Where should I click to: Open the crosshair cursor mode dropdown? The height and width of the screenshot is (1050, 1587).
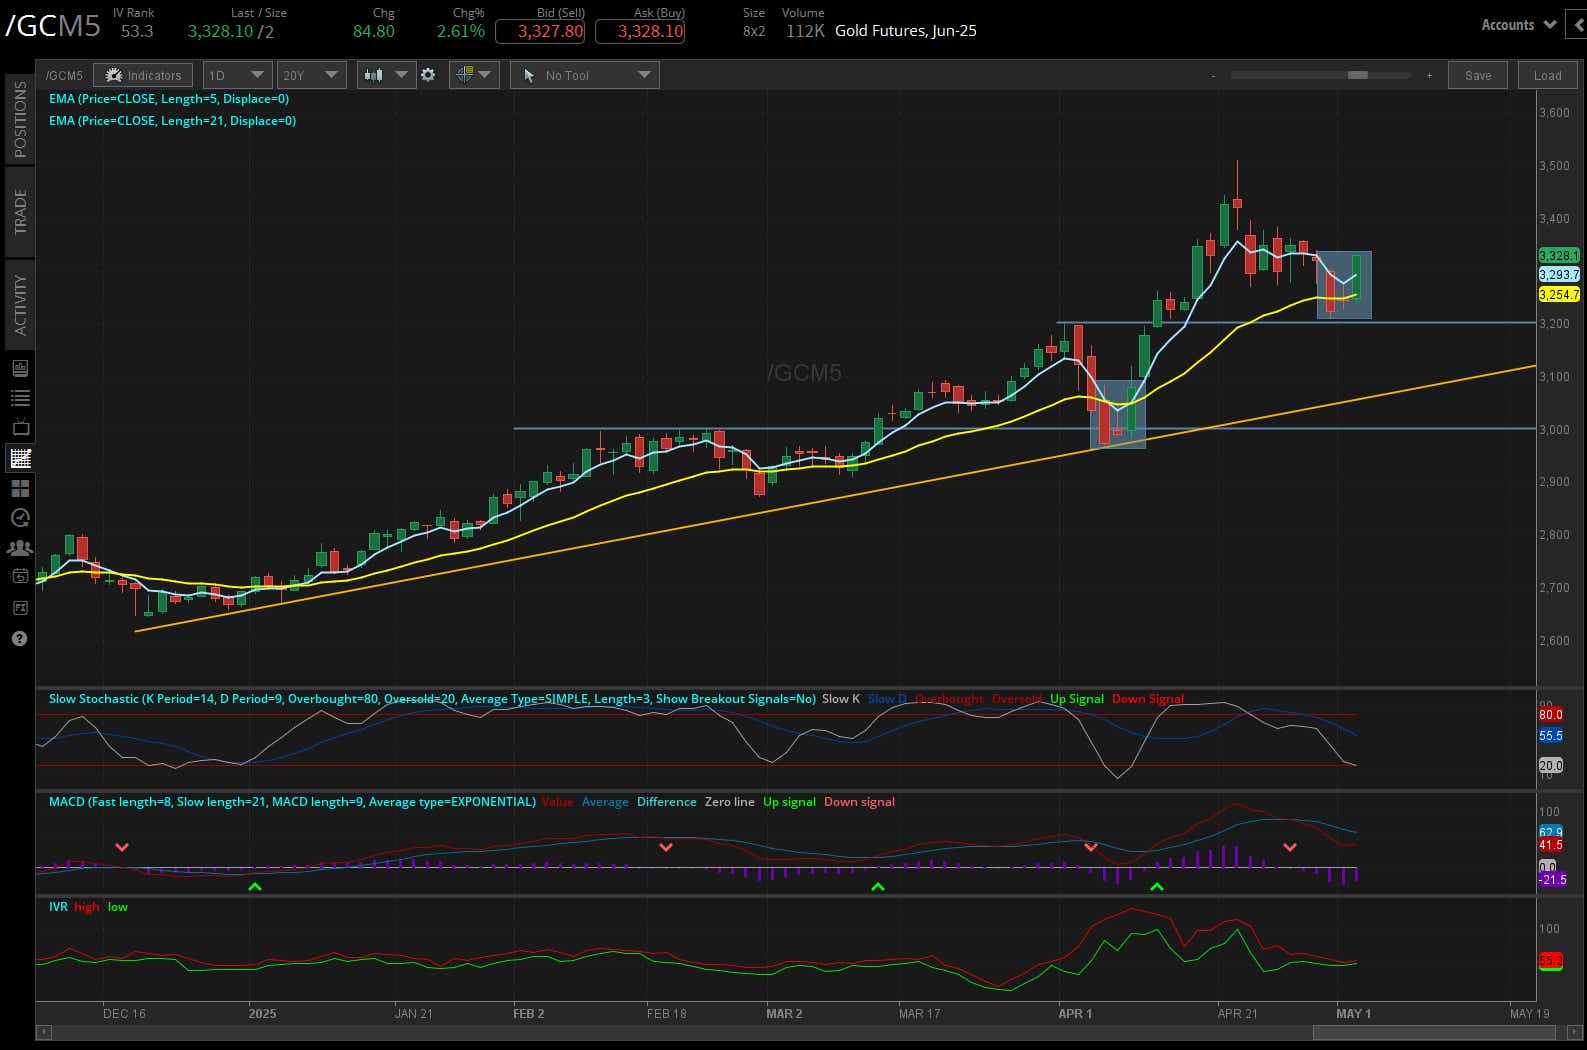(474, 75)
